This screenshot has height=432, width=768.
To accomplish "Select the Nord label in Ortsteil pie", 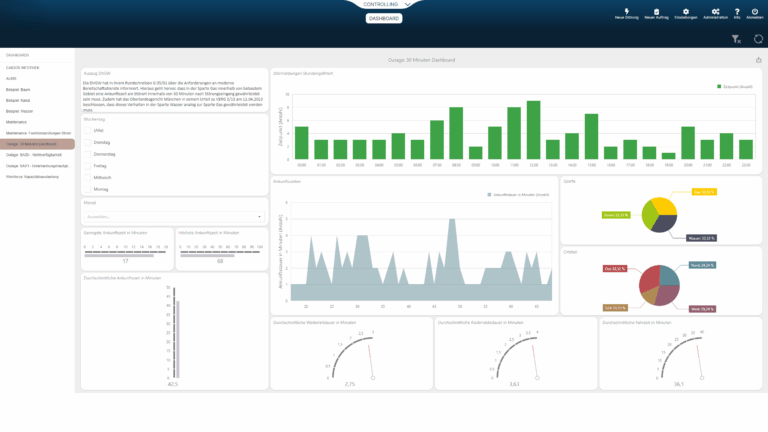I will [702, 265].
